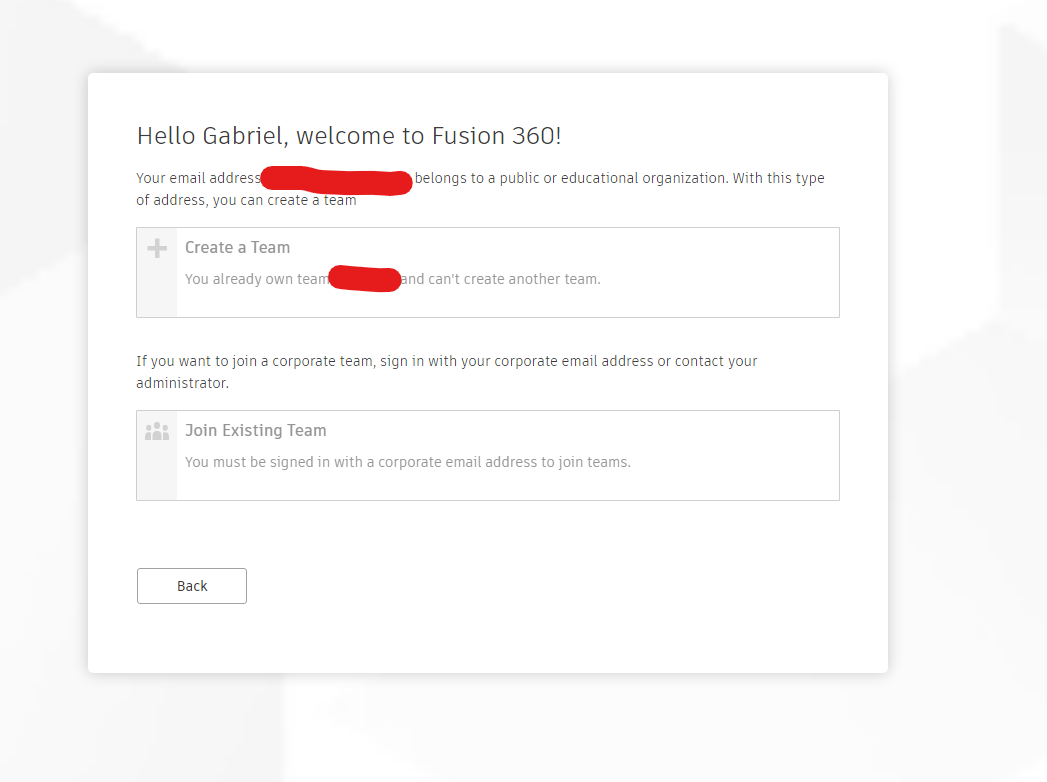Select the gray icon strip of the Join card

coord(156,455)
